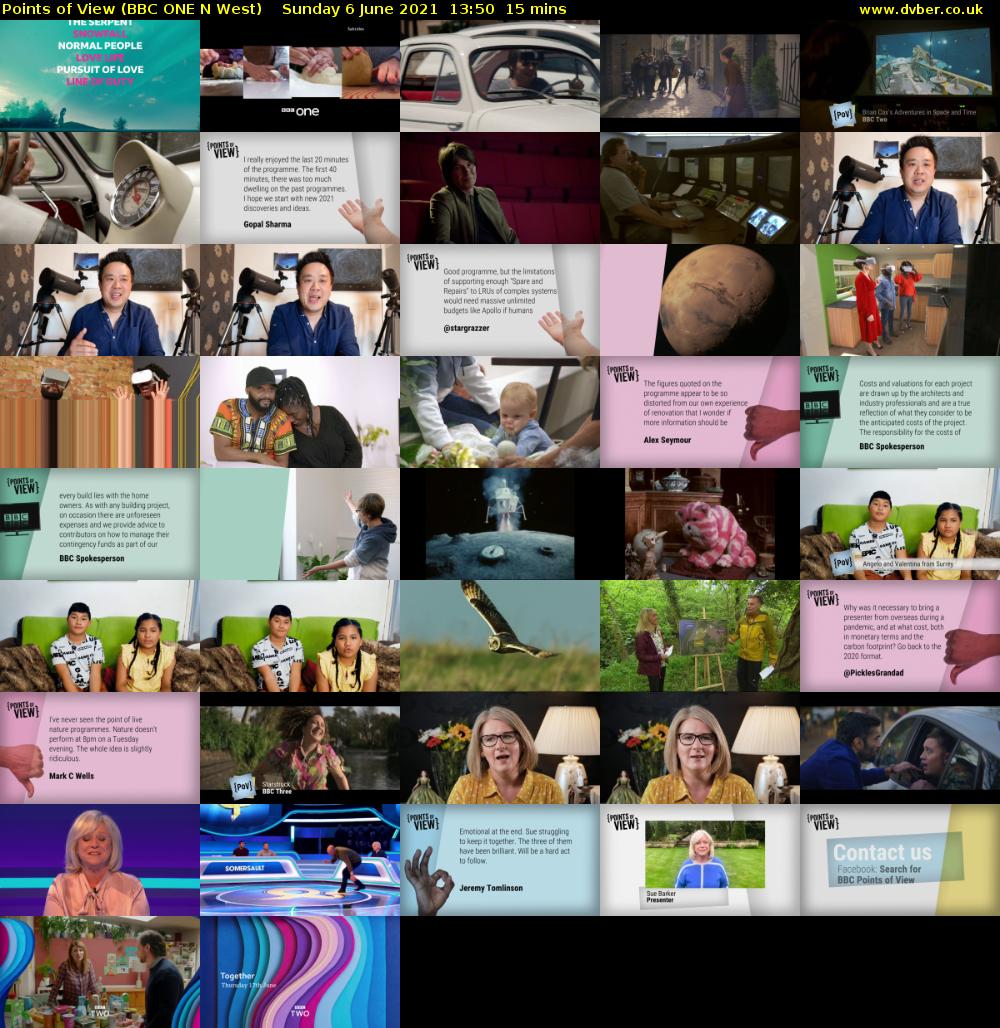Viewport: 1000px width, 1028px height.
Task: Open the drama titles list thumbnail
Action: pos(100,75)
